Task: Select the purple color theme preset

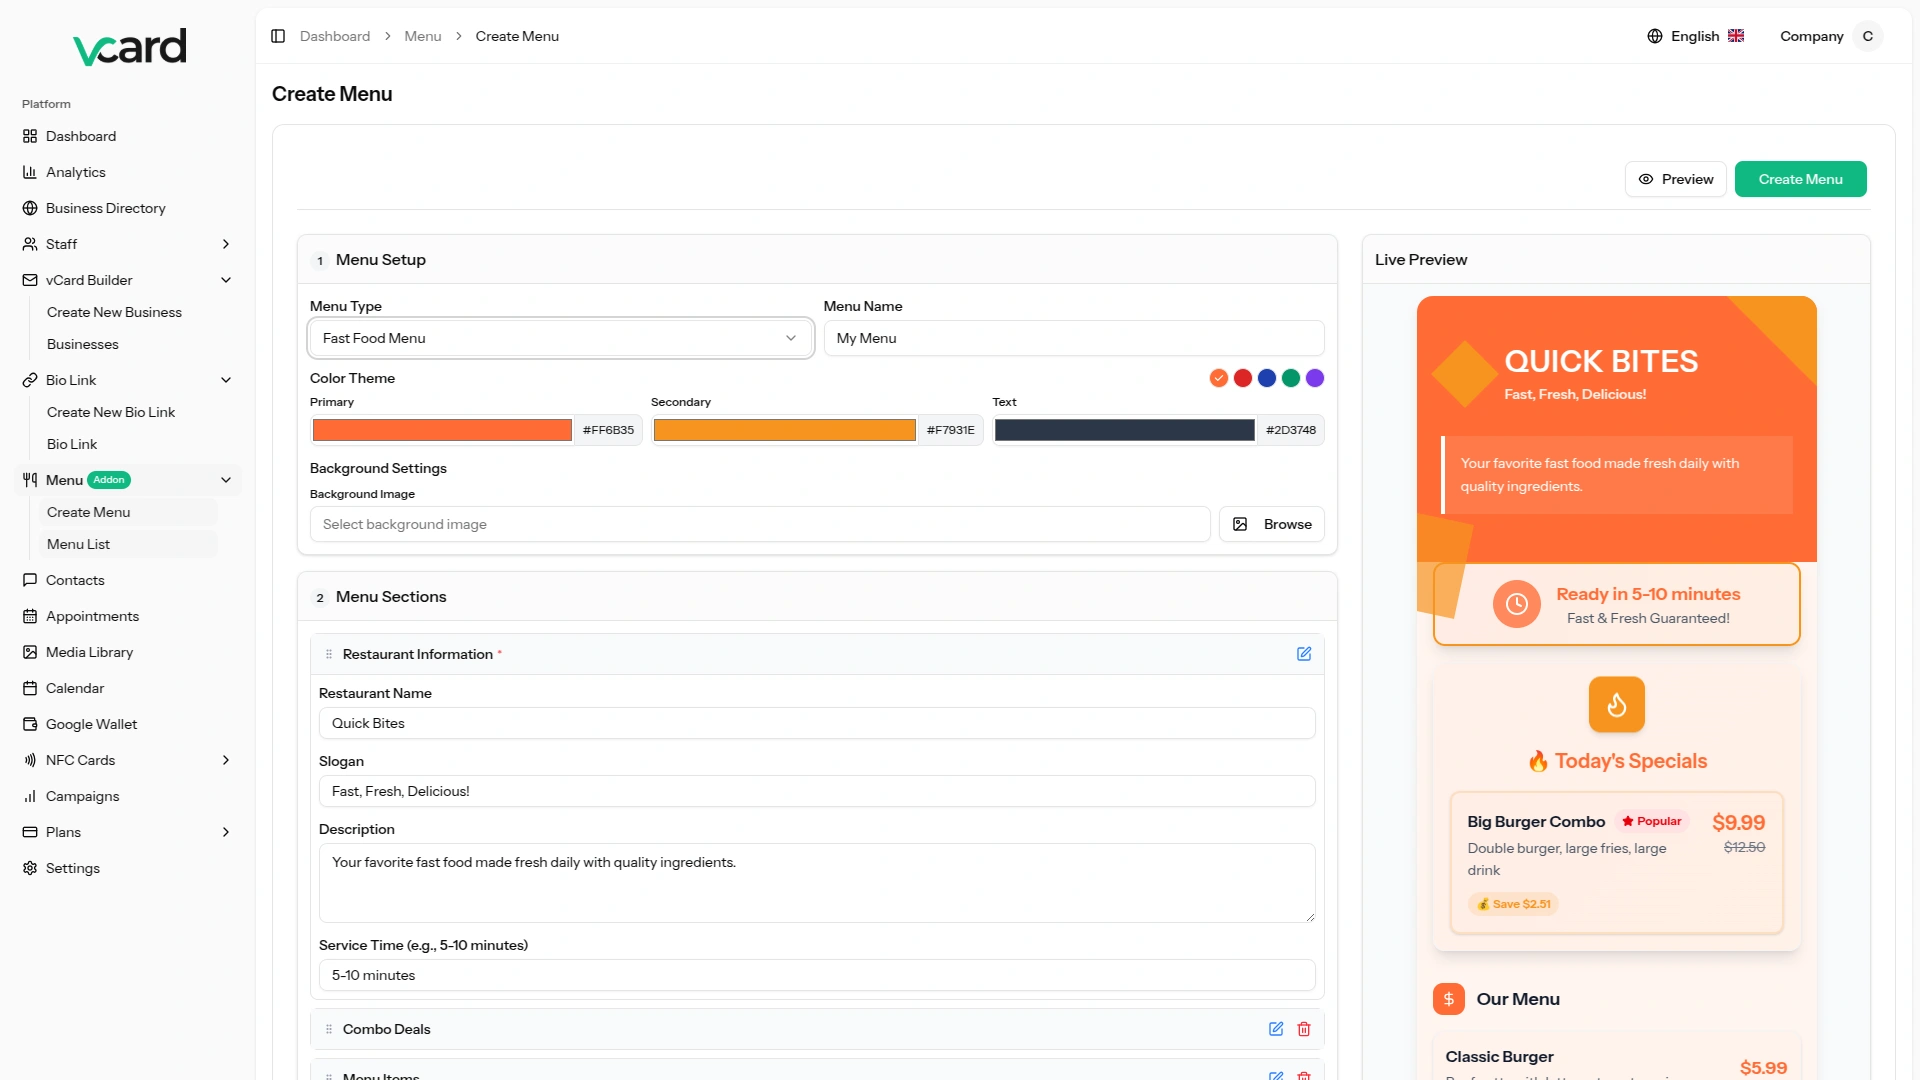Action: pyautogui.click(x=1315, y=378)
